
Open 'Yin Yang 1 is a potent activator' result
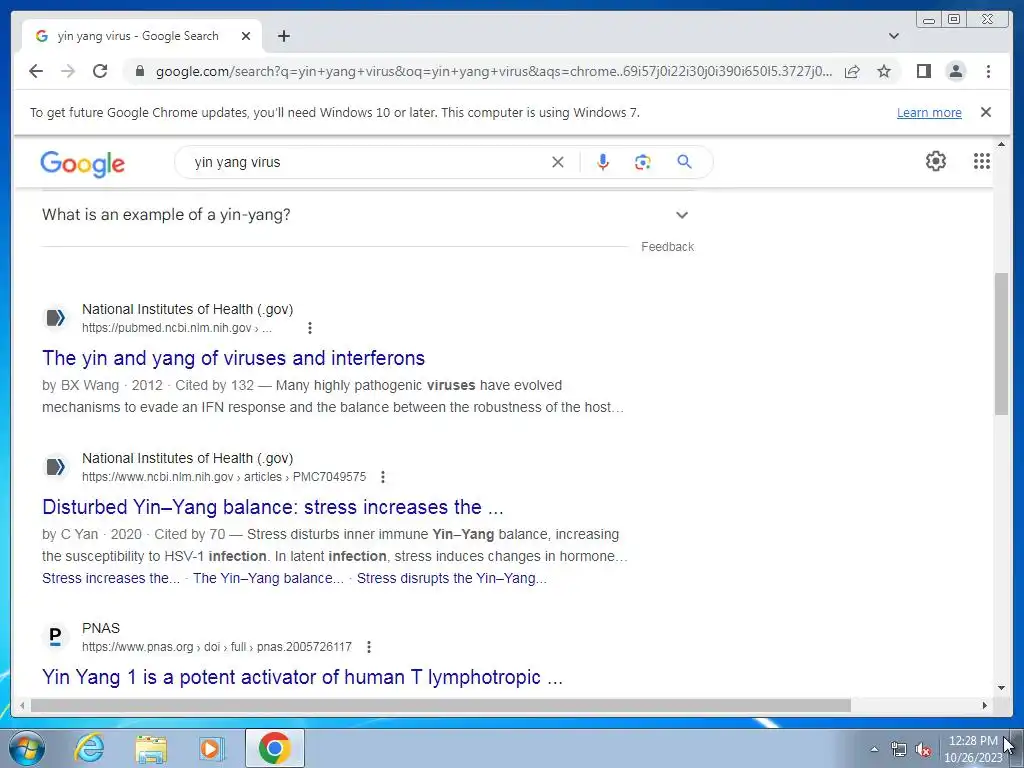point(302,677)
